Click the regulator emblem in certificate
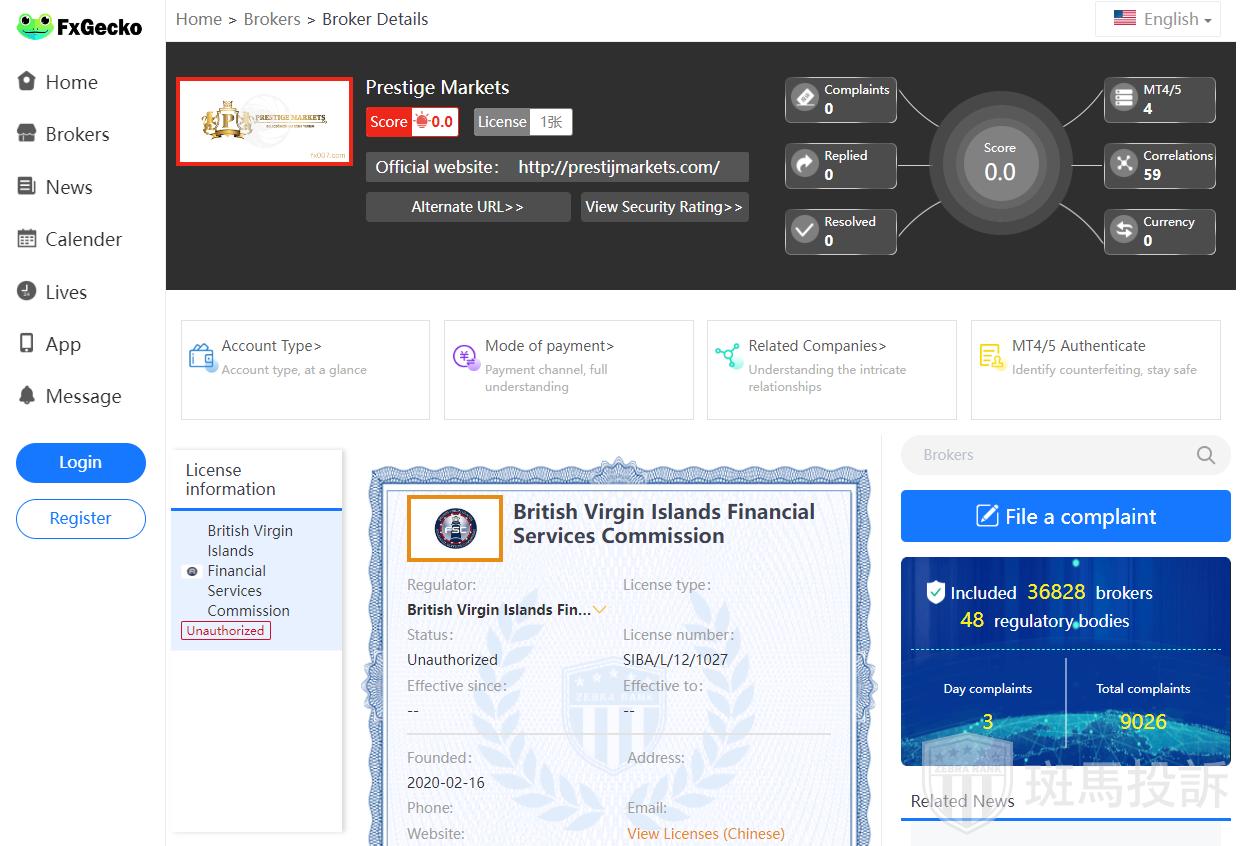The height and width of the screenshot is (846, 1247). tap(455, 528)
